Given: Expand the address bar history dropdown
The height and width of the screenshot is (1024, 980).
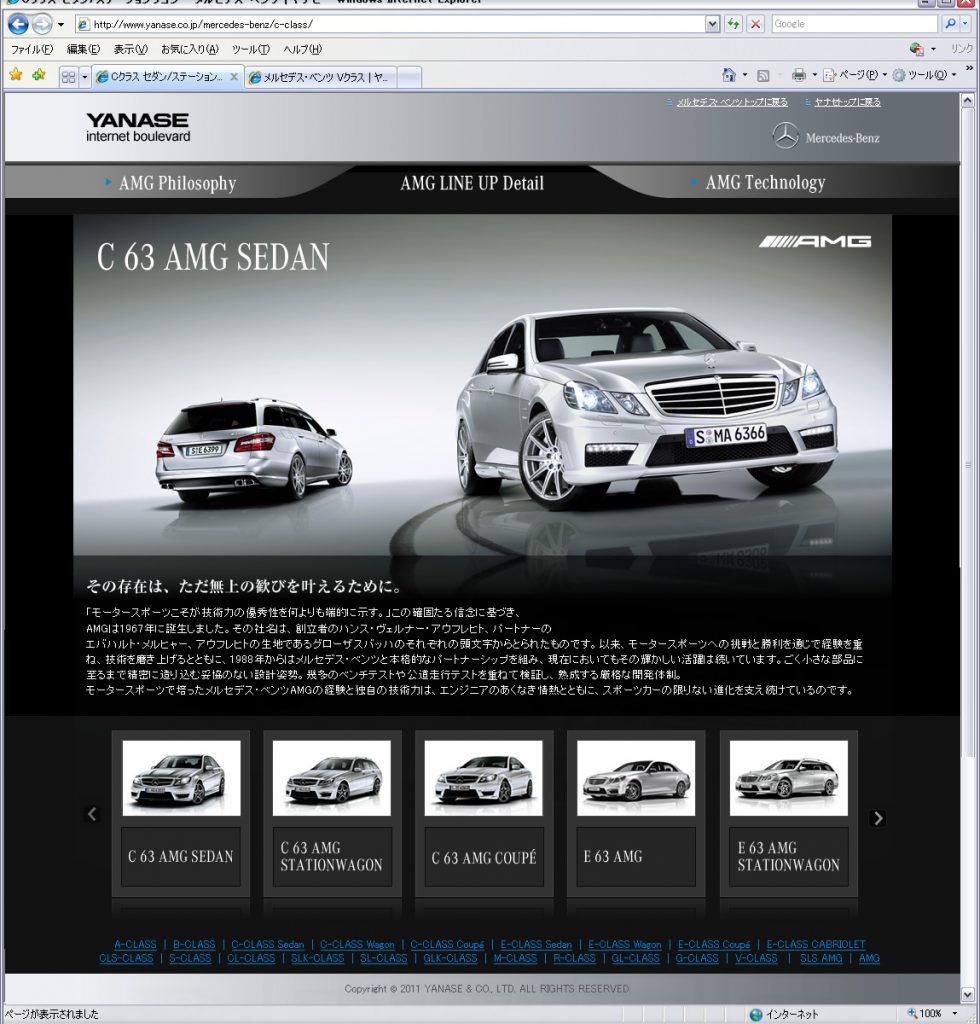Looking at the screenshot, I should pos(712,24).
